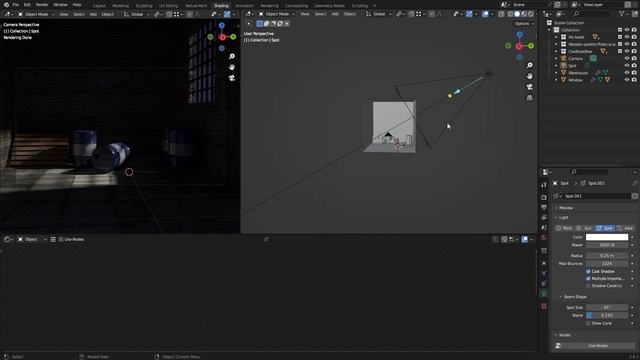Set light type to Sun

point(584,228)
